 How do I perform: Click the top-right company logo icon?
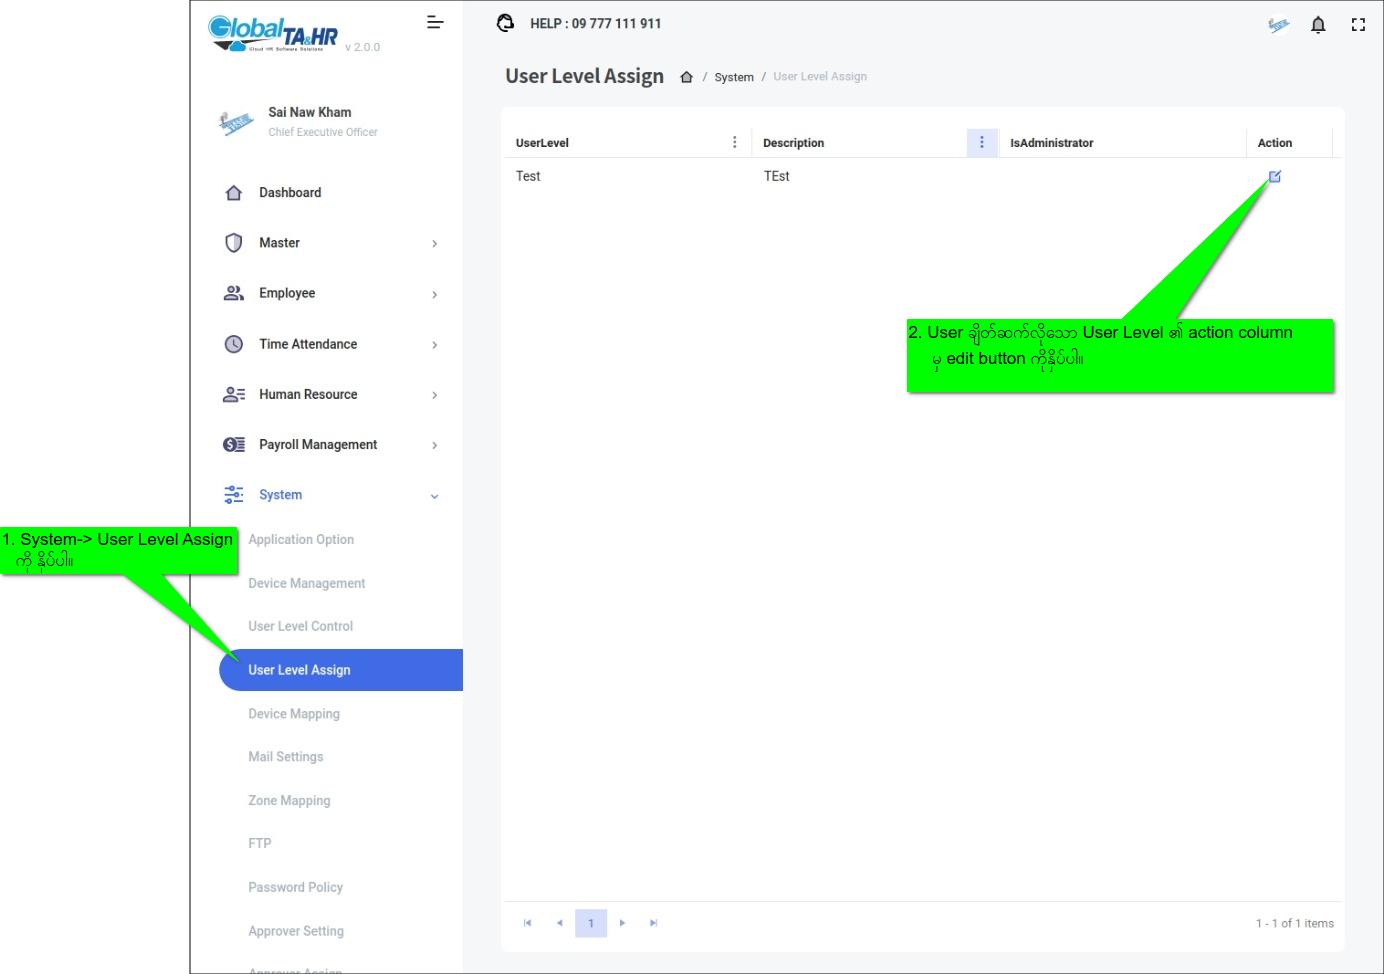point(1278,25)
